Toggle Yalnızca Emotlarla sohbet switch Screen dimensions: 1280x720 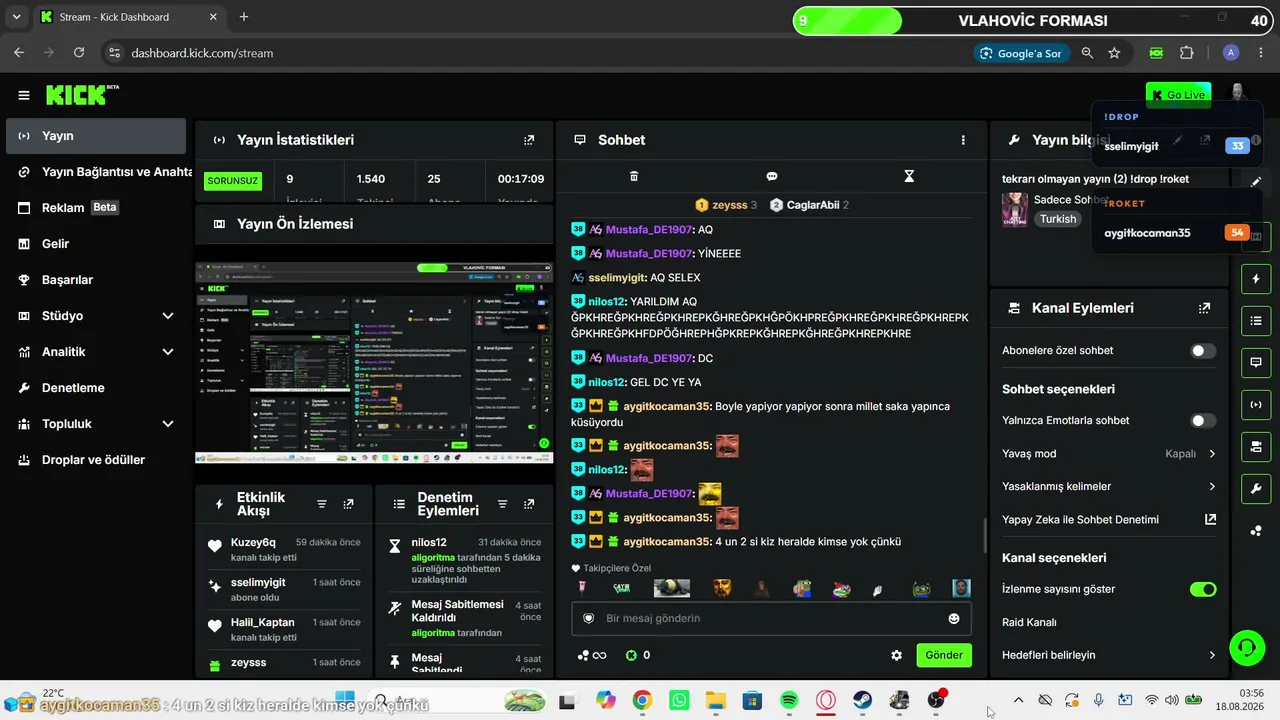coord(1203,421)
